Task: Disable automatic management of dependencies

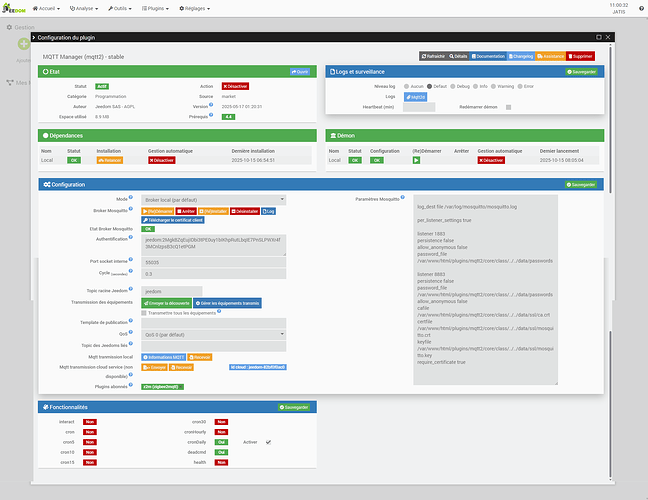Action: 162,160
